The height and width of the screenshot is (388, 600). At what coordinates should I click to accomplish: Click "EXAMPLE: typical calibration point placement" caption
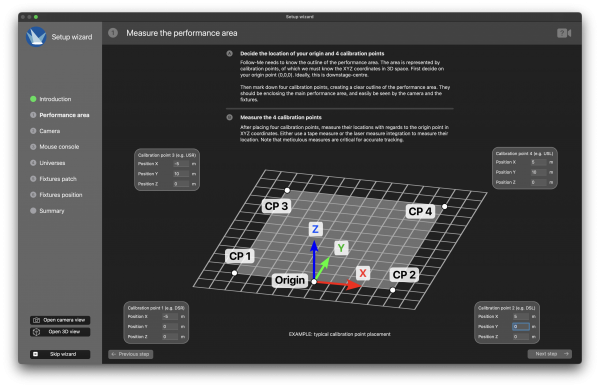pyautogui.click(x=339, y=334)
